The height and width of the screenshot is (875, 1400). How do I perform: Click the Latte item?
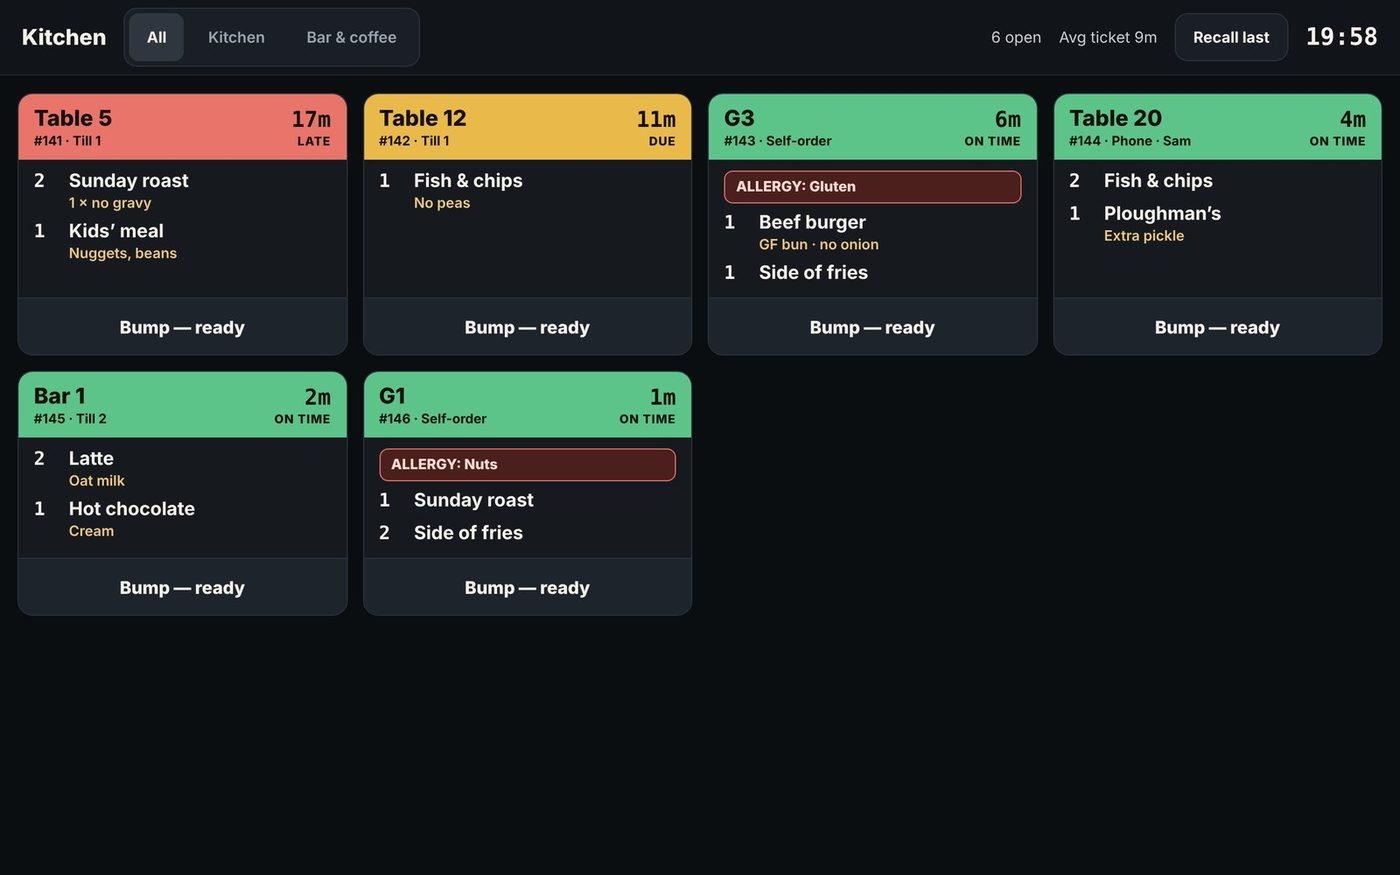point(91,458)
